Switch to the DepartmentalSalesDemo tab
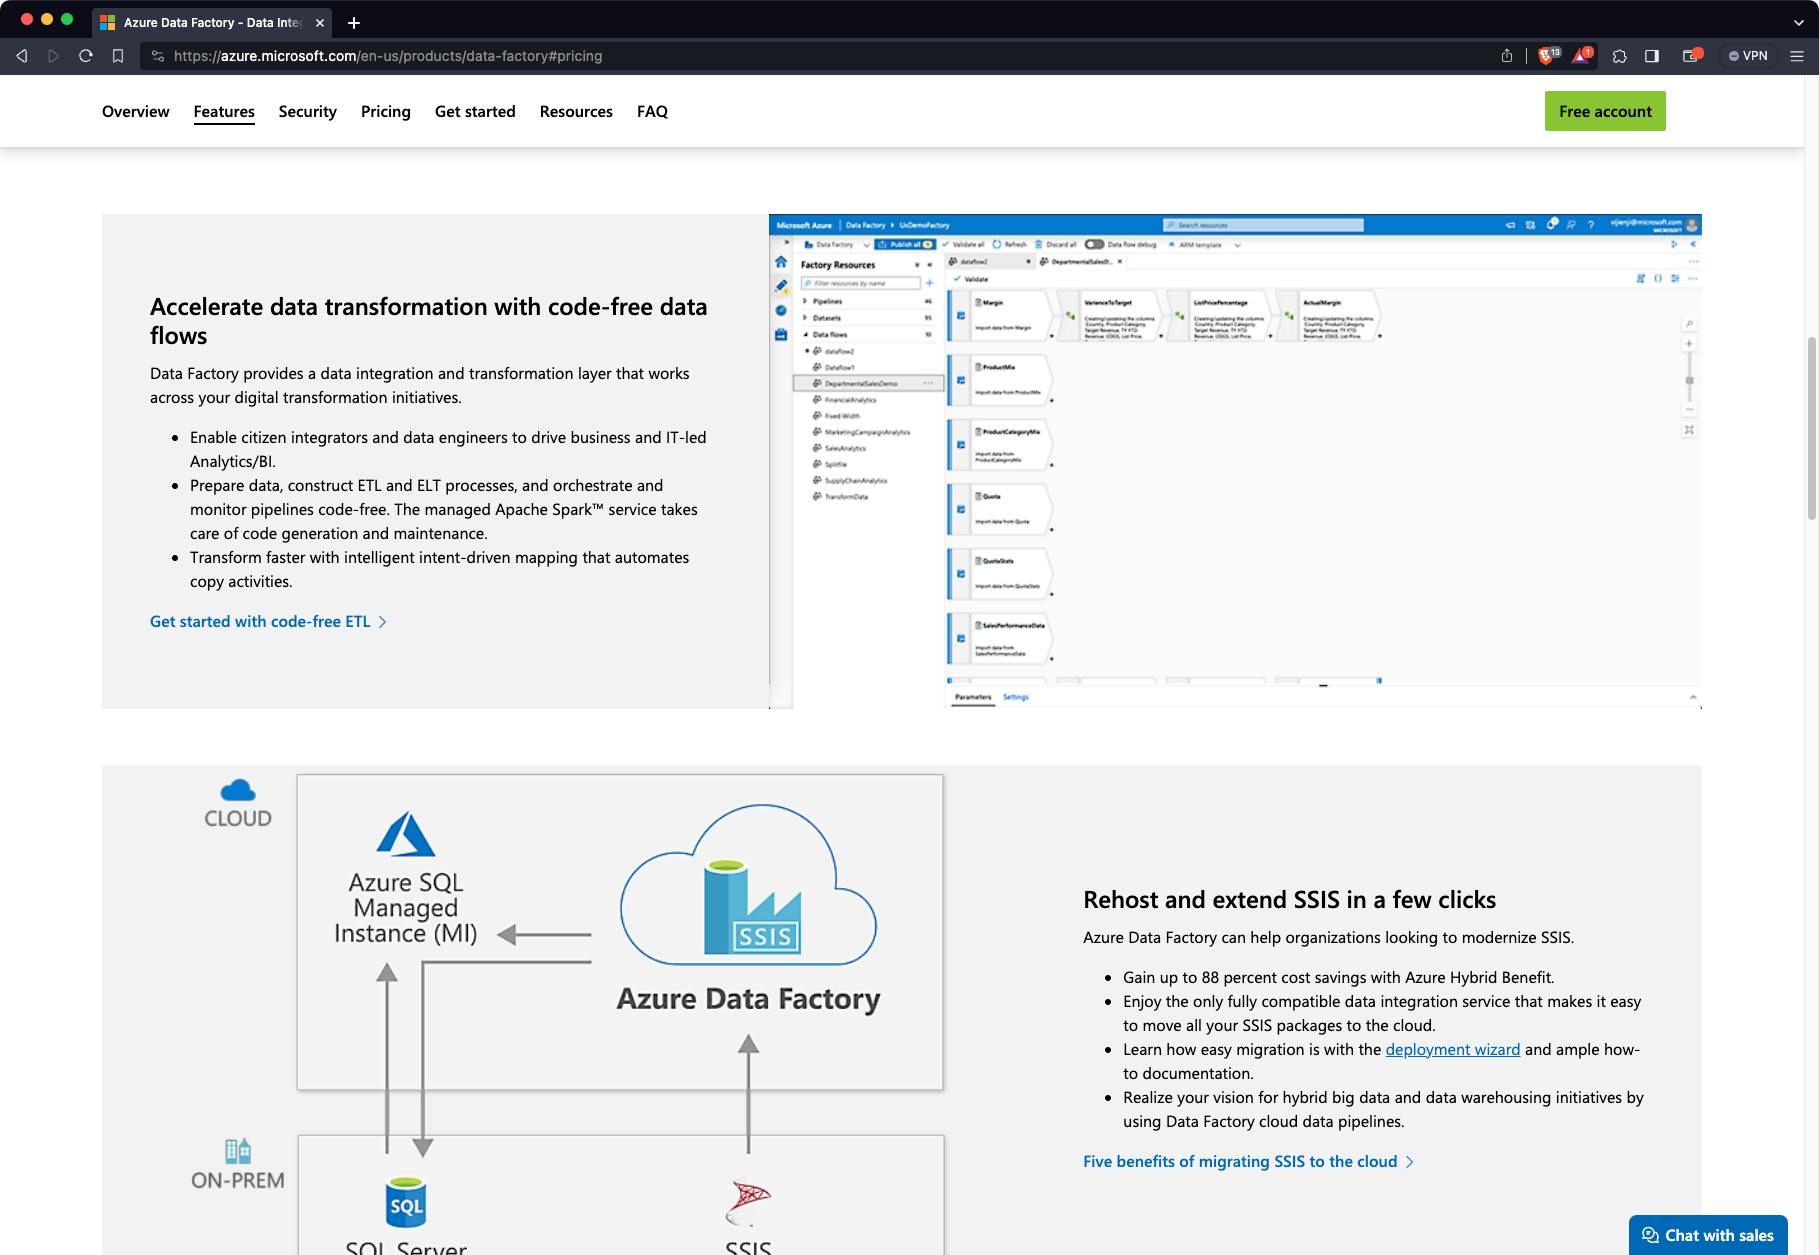This screenshot has width=1819, height=1255. [1081, 262]
